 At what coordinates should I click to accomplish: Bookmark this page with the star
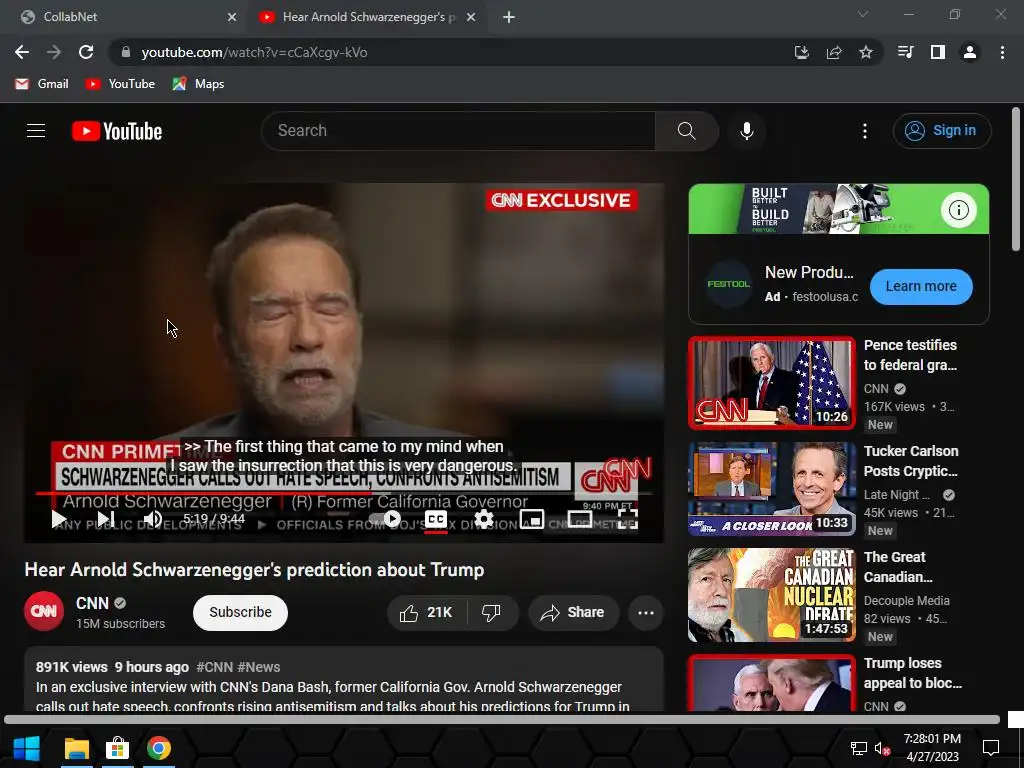[866, 52]
